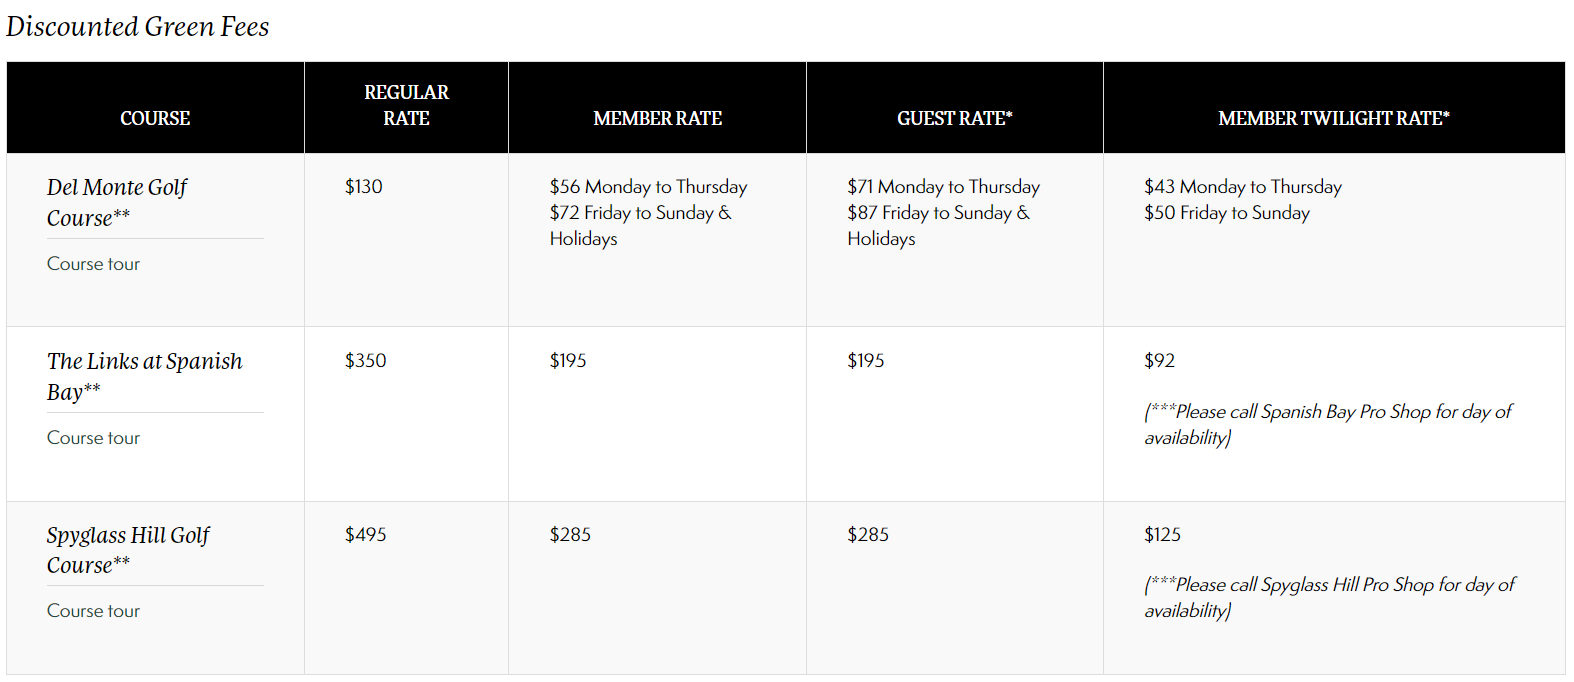Screen dimensions: 1574x682
Task: Select the $350 regular rate for Spanish Bay
Action: [366, 361]
